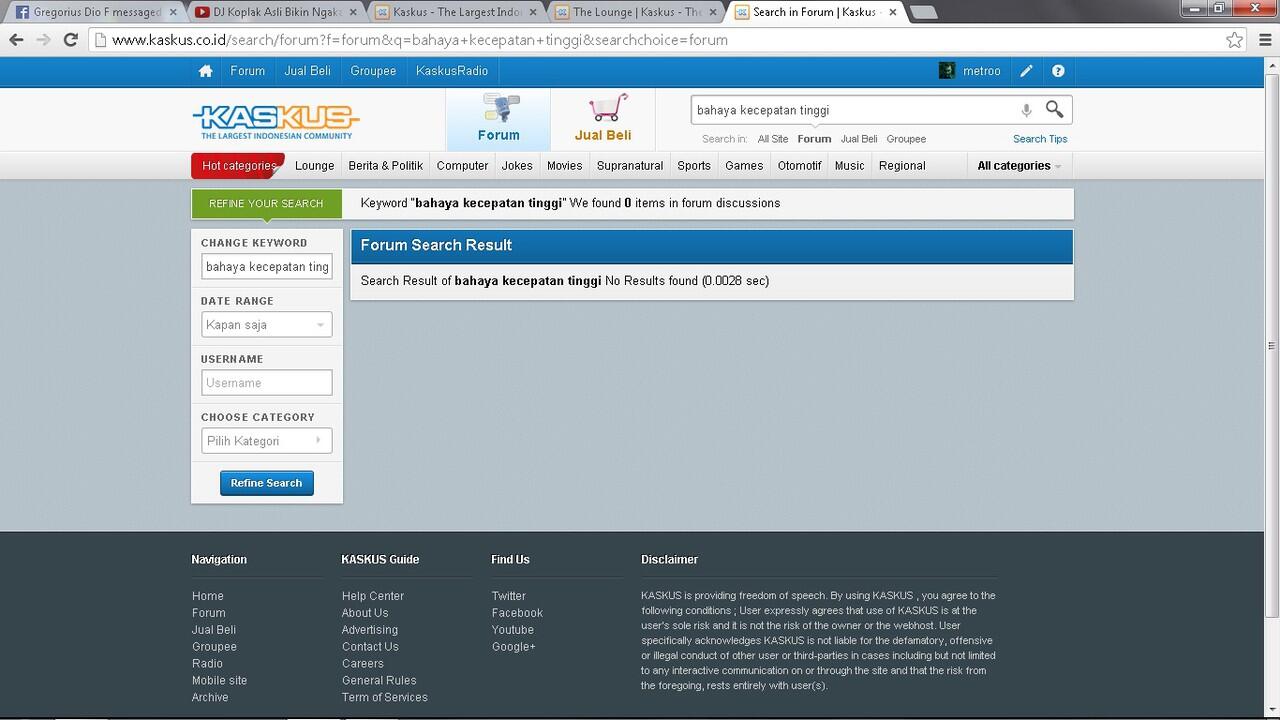Click the Refine Your Search header

click(x=266, y=204)
